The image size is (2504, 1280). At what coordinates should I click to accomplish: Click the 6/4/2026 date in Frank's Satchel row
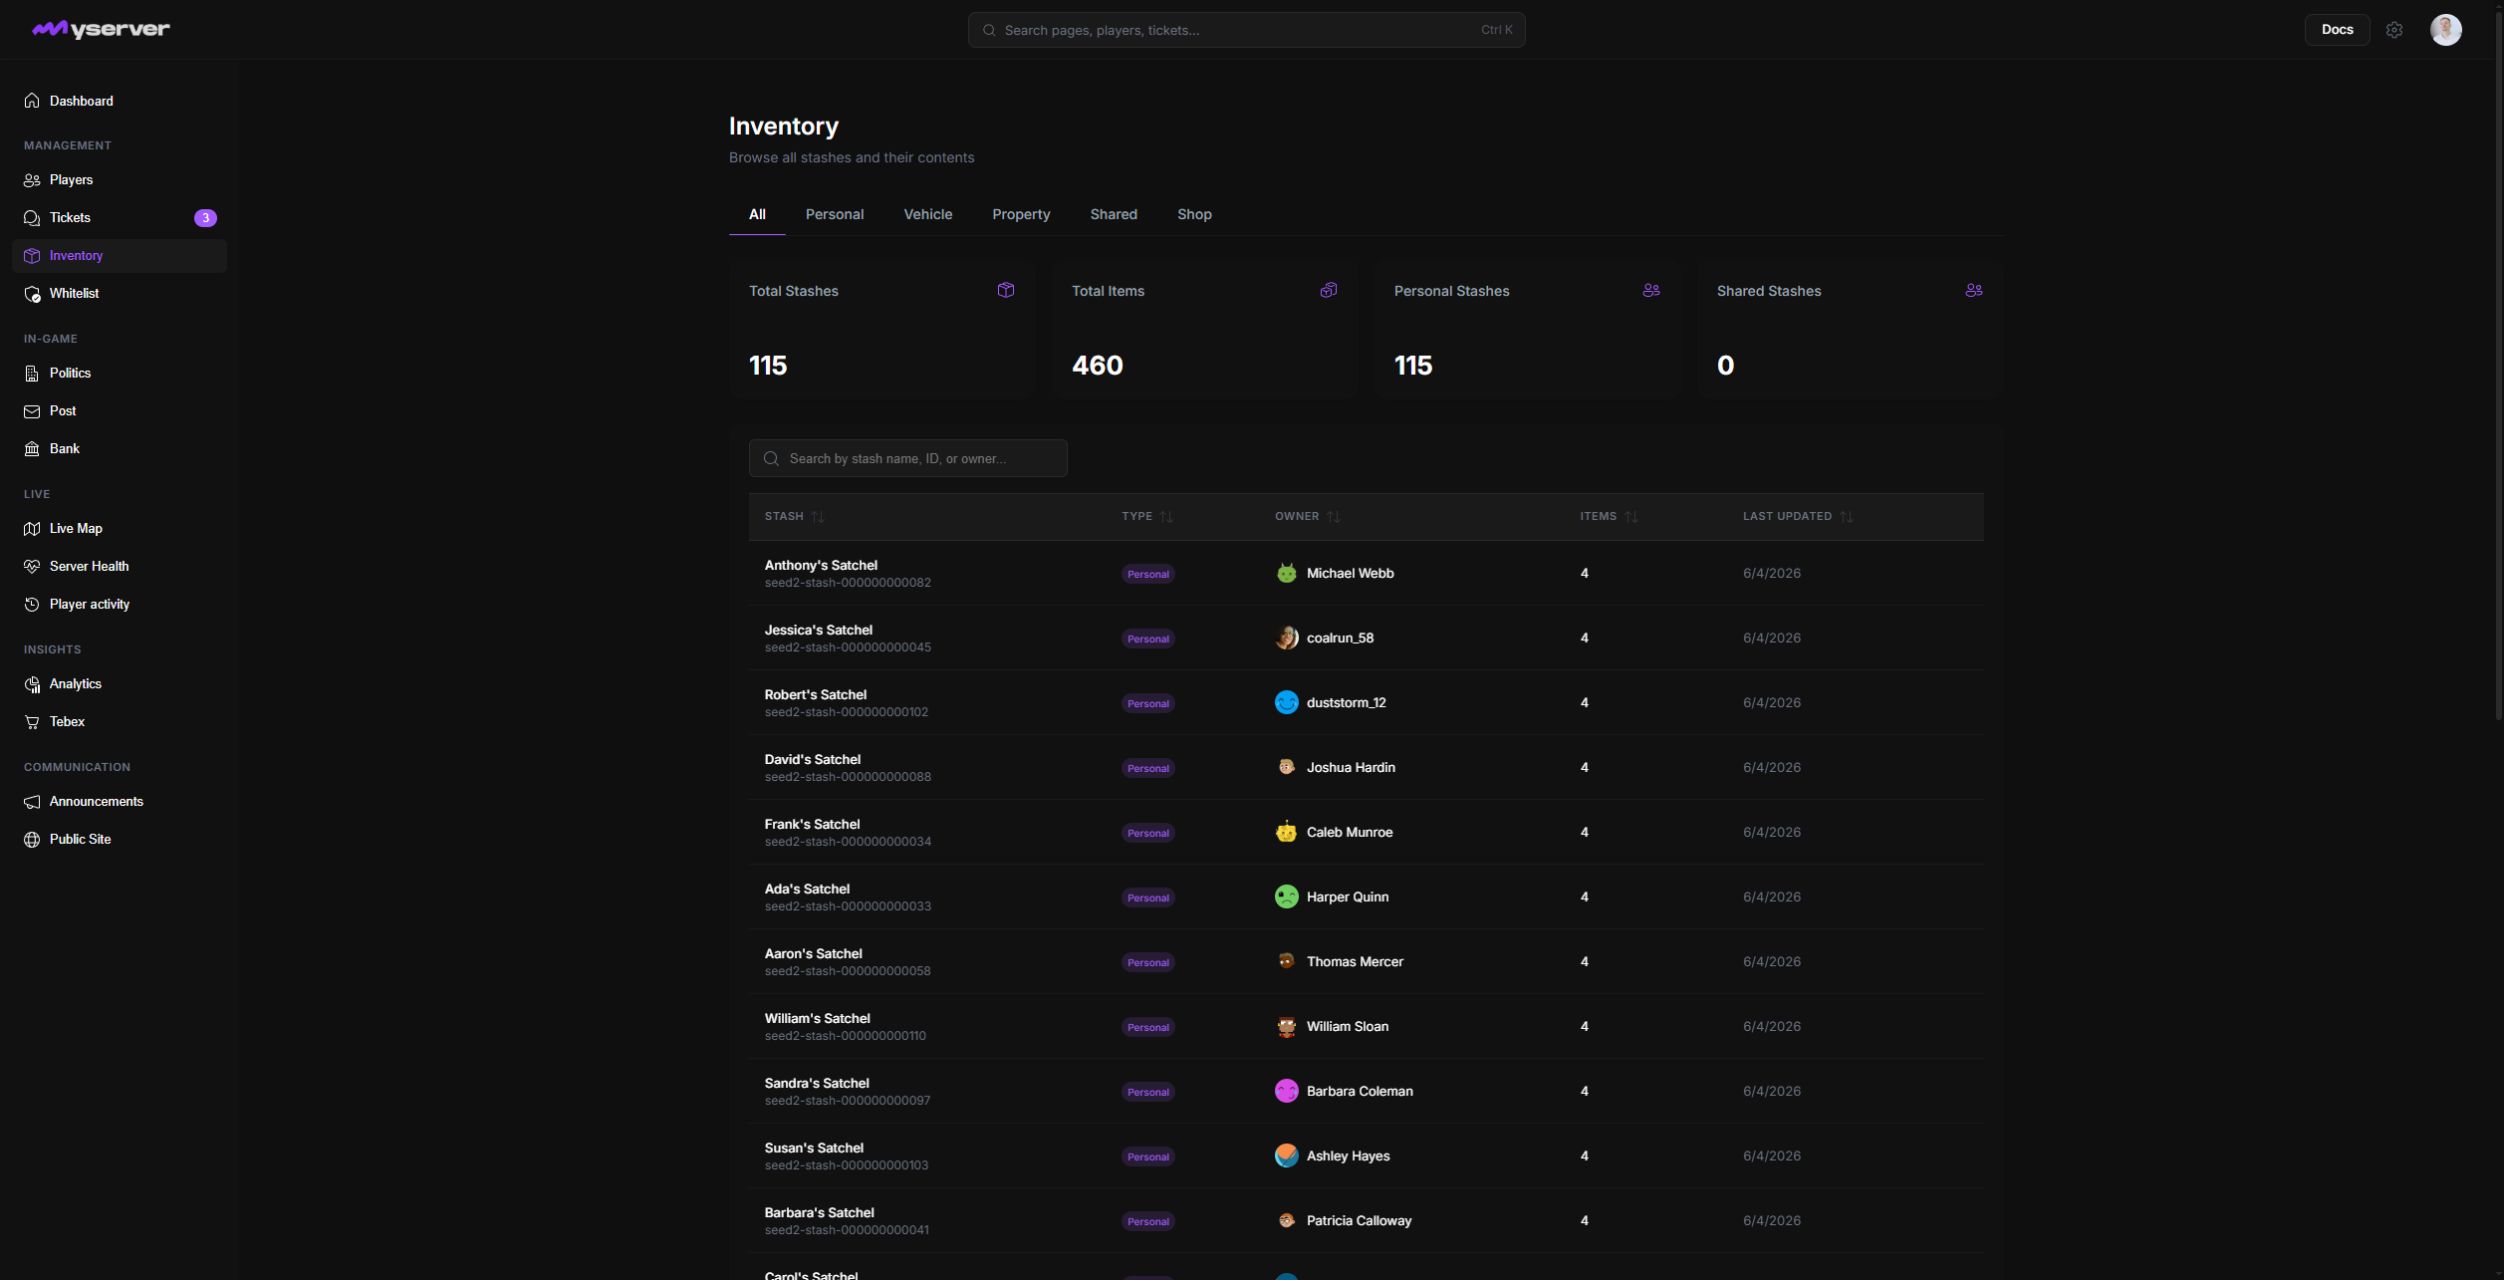1771,832
